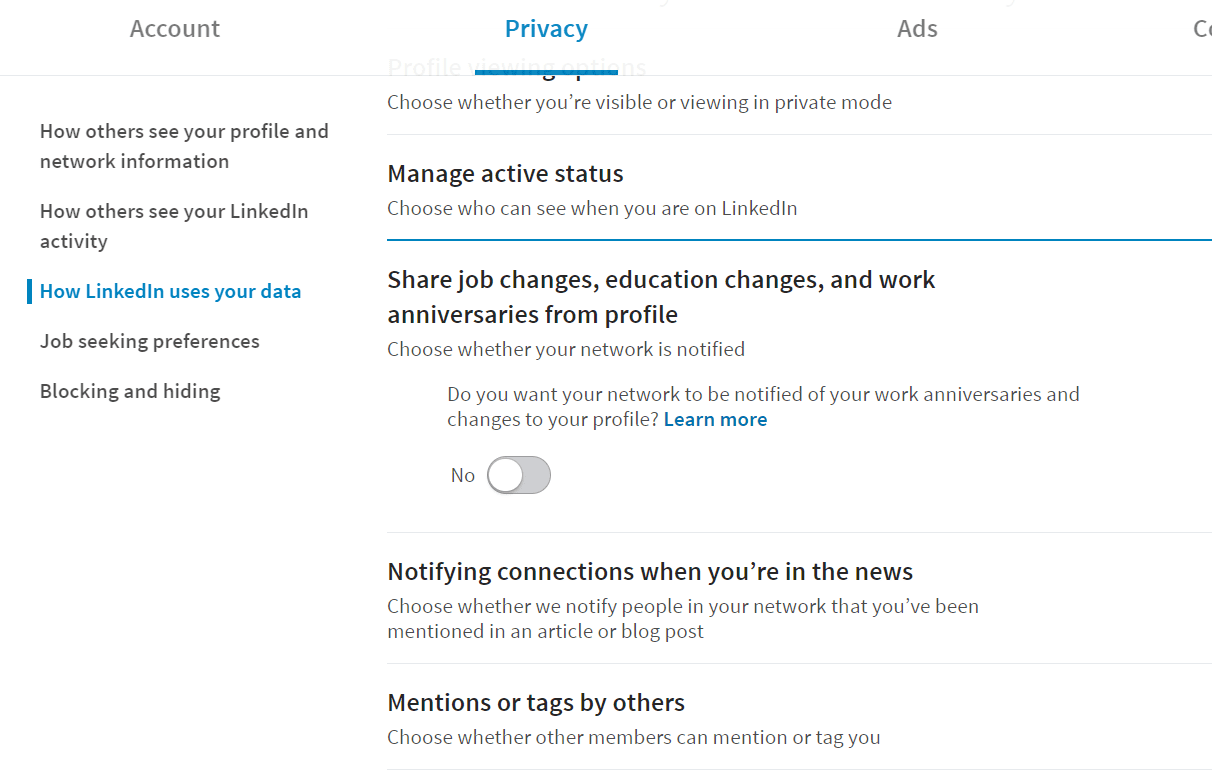Image resolution: width=1212 pixels, height=775 pixels.
Task: Select How others see your profile section
Action: point(184,146)
